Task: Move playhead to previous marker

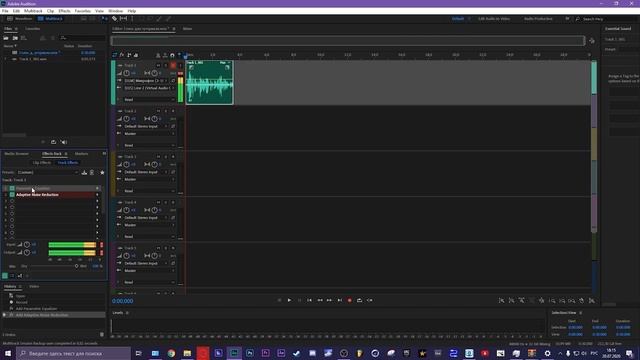Action: [x=309, y=300]
